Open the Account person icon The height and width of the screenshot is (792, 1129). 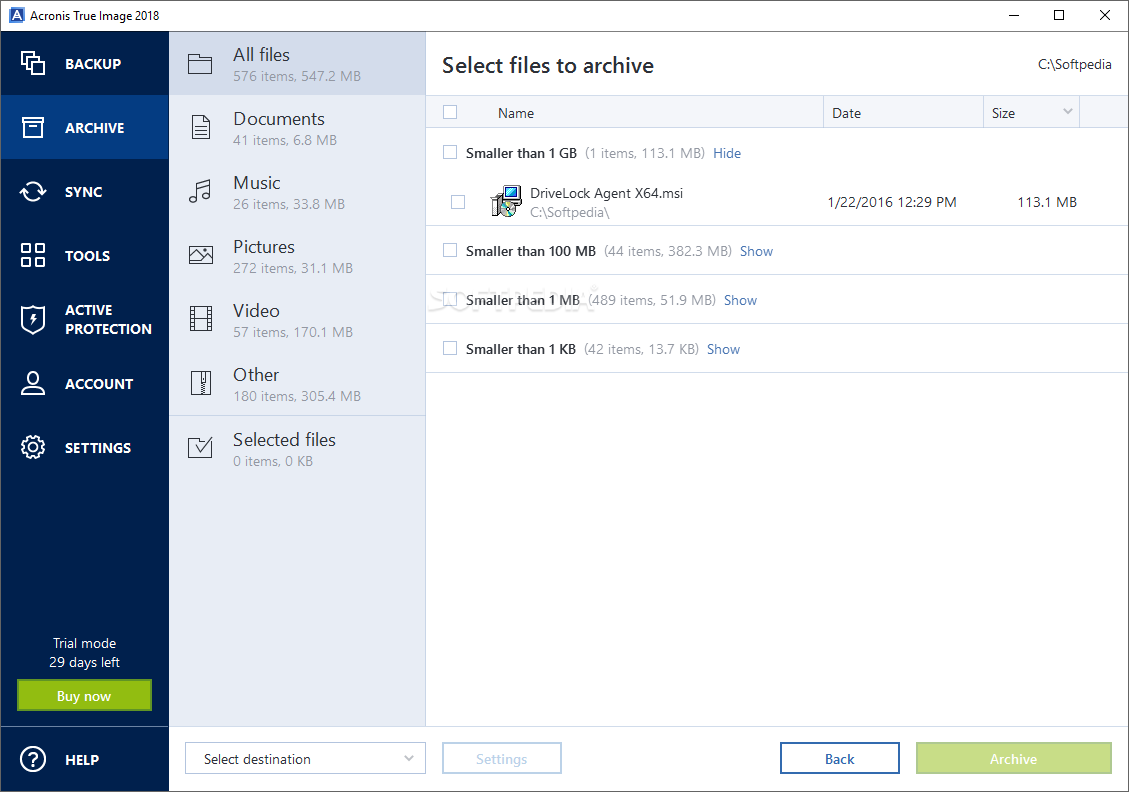(33, 383)
